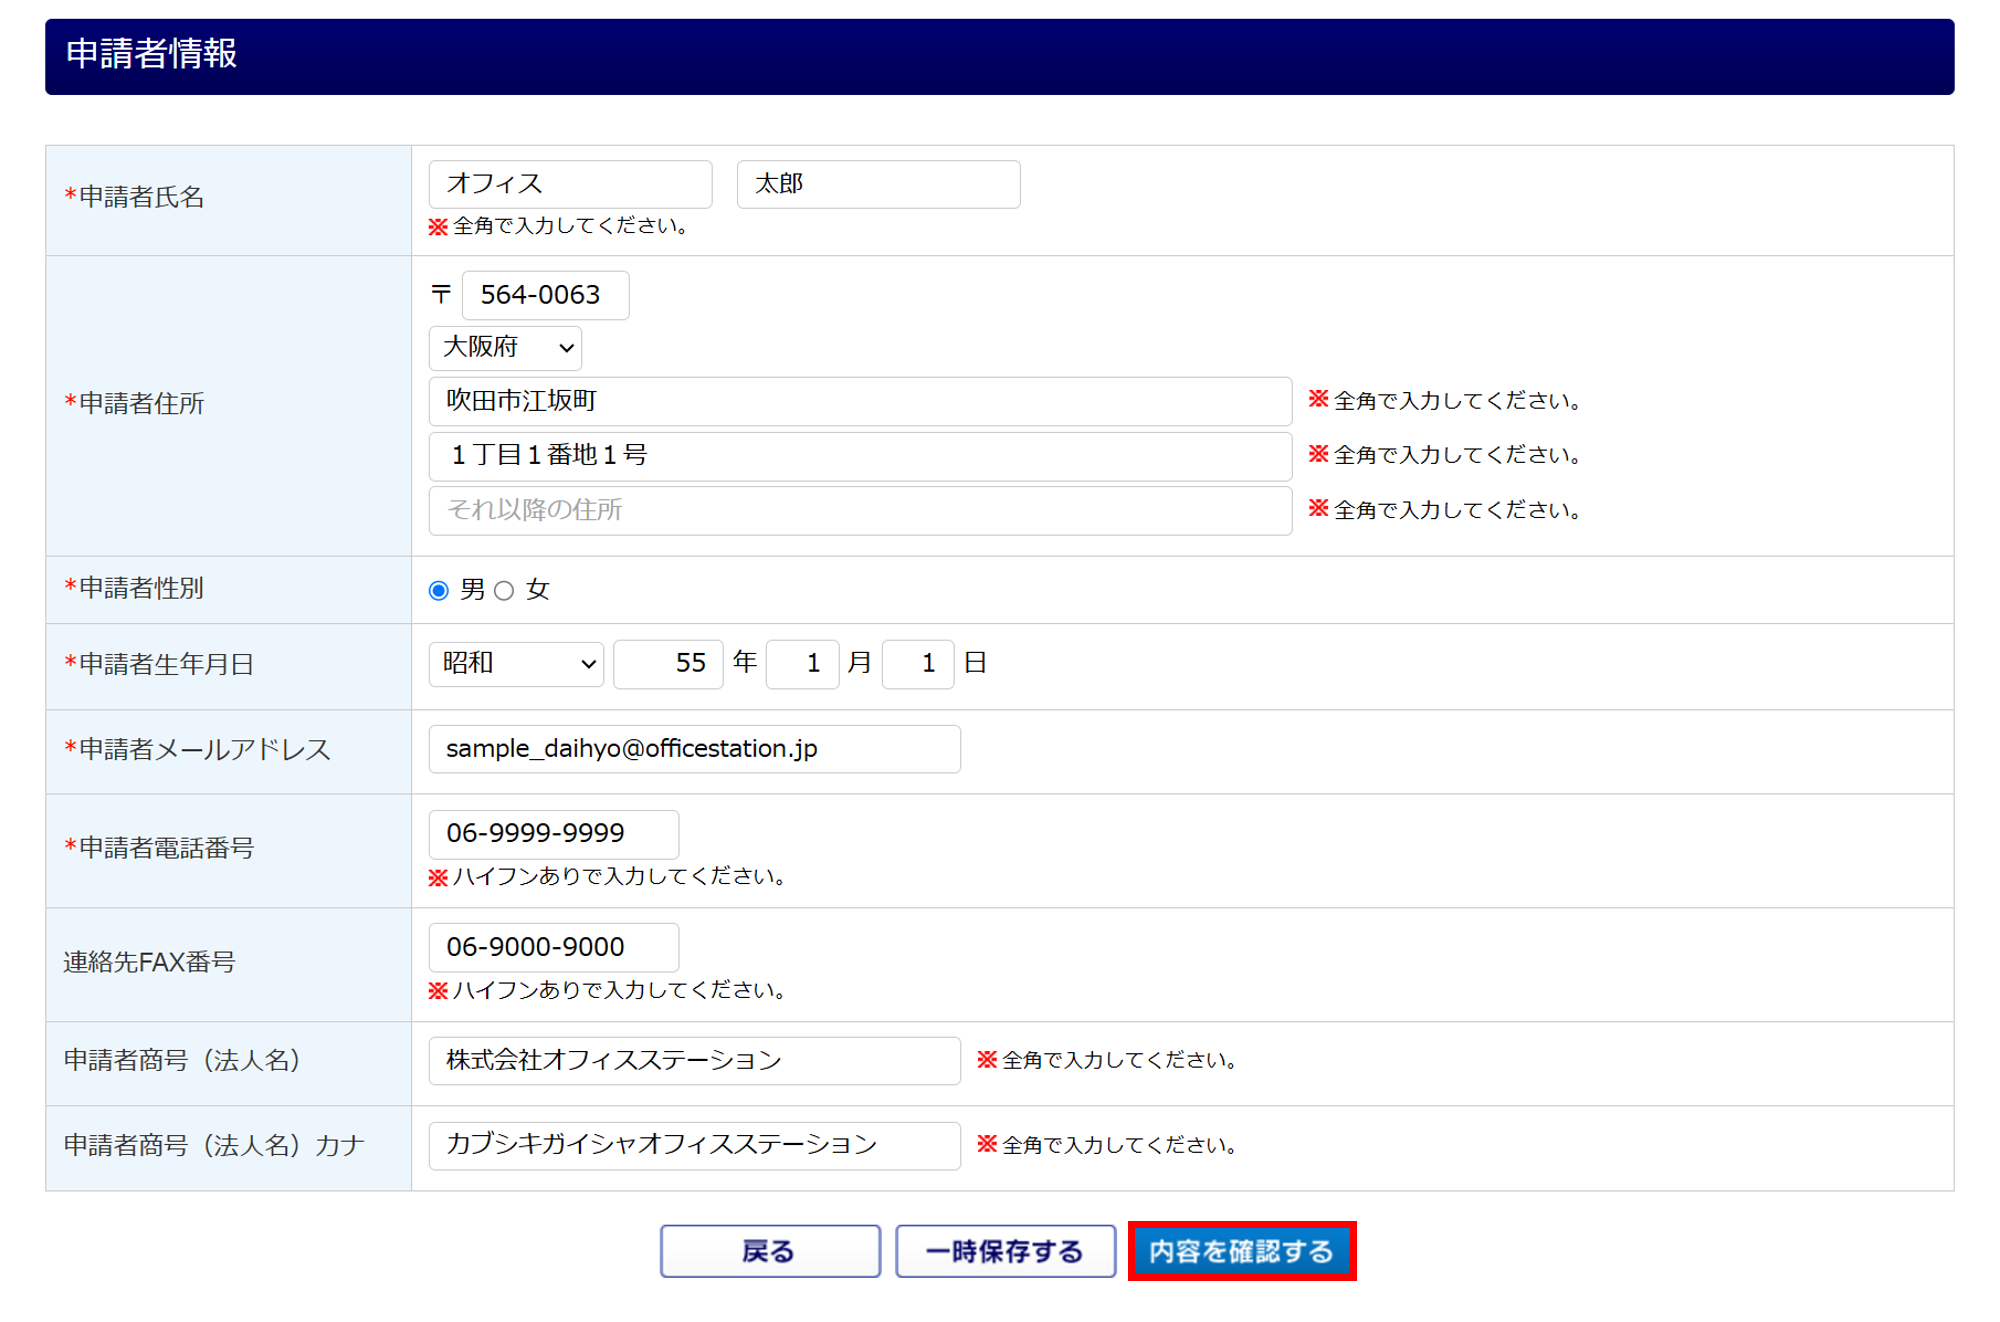The image size is (2000, 1322).
Task: Click the birth day field before 日
Action: pyautogui.click(x=917, y=664)
